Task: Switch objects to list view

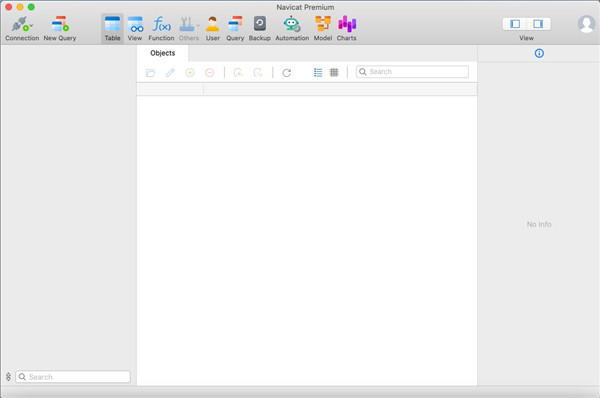Action: tap(318, 72)
